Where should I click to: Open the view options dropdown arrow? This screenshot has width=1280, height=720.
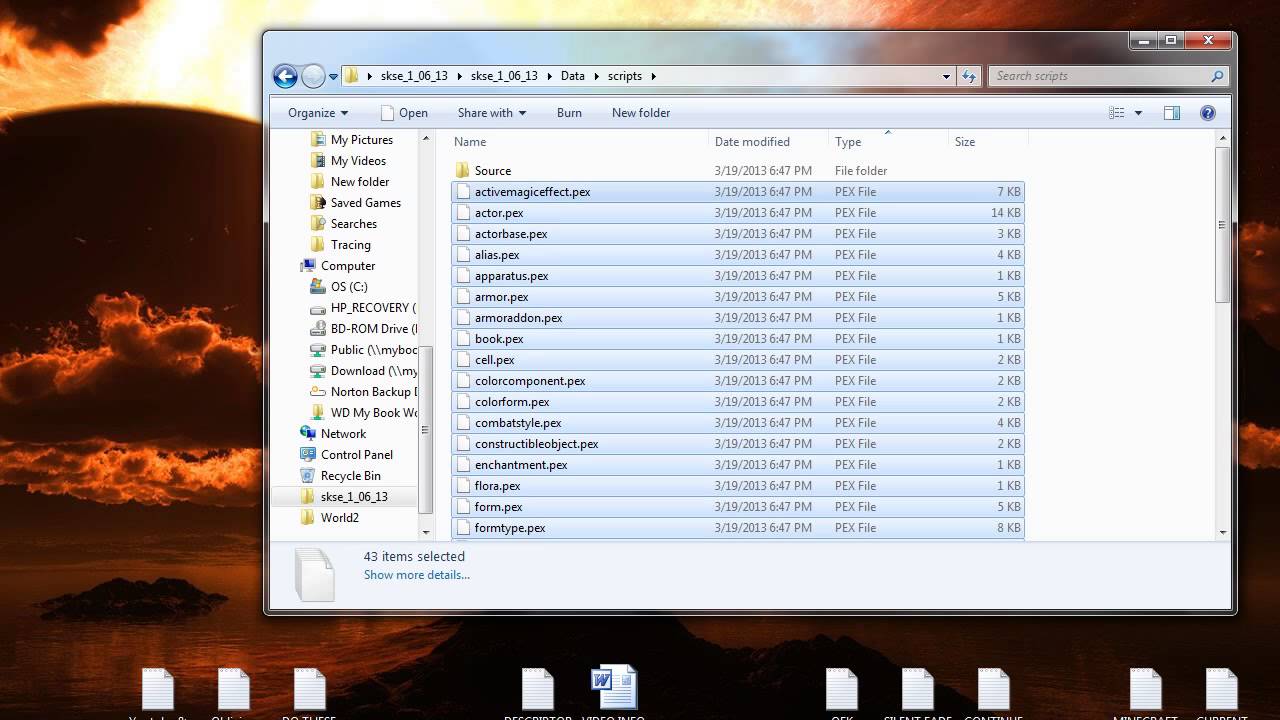tap(1138, 113)
